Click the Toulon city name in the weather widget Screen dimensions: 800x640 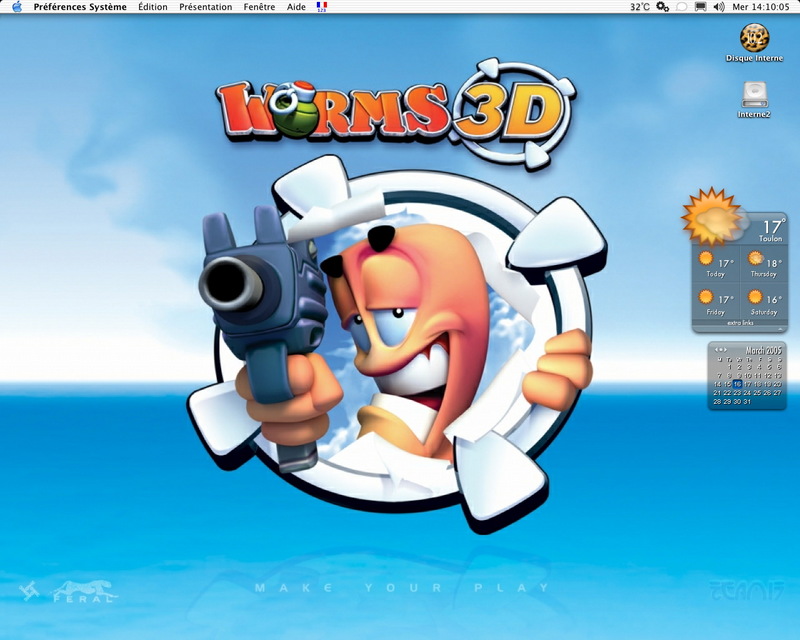tap(770, 238)
